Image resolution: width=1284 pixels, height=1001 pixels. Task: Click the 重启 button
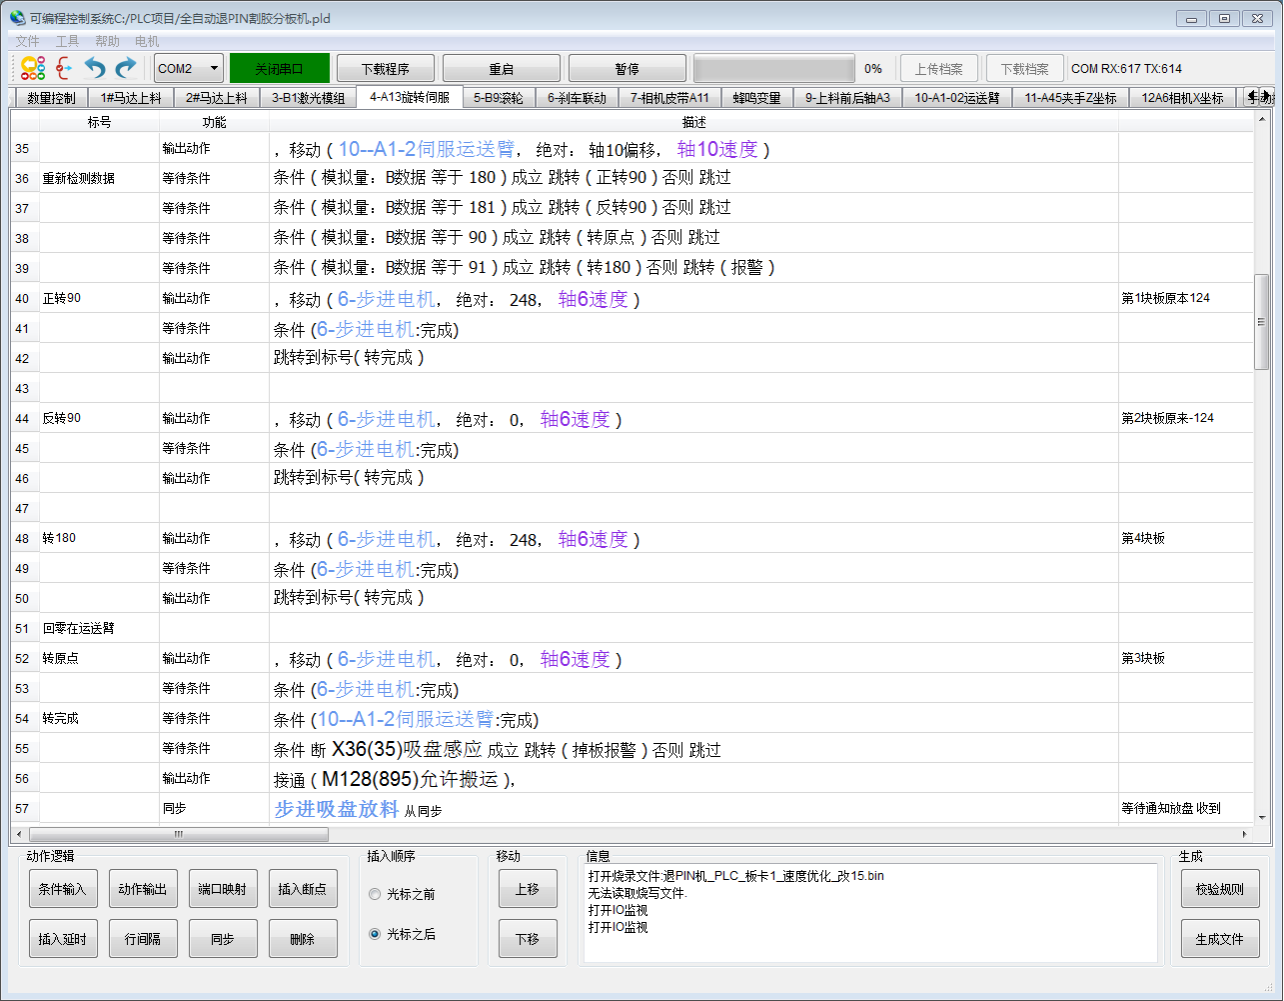(x=501, y=69)
